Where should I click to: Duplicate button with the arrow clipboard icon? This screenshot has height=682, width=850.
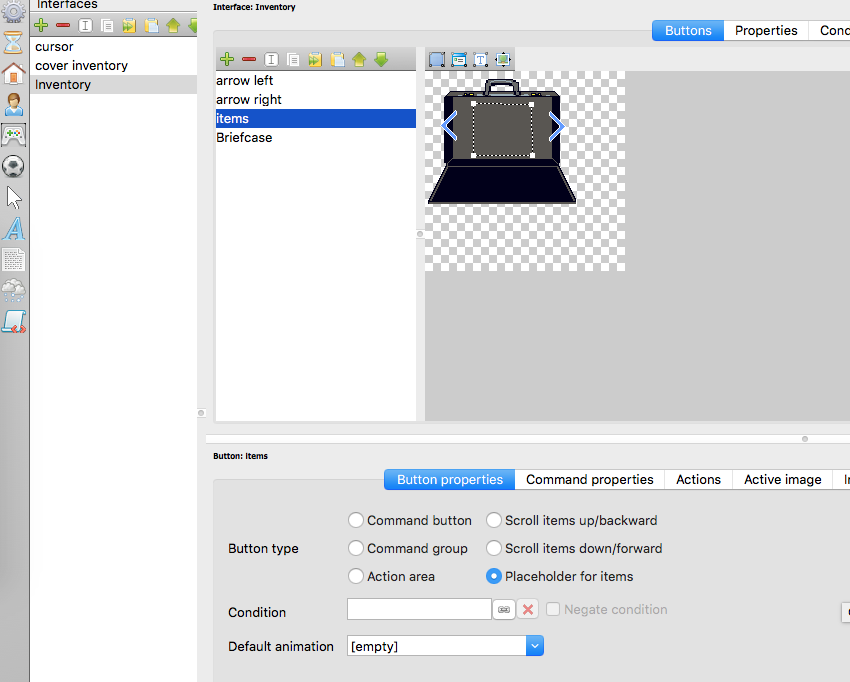[x=315, y=59]
